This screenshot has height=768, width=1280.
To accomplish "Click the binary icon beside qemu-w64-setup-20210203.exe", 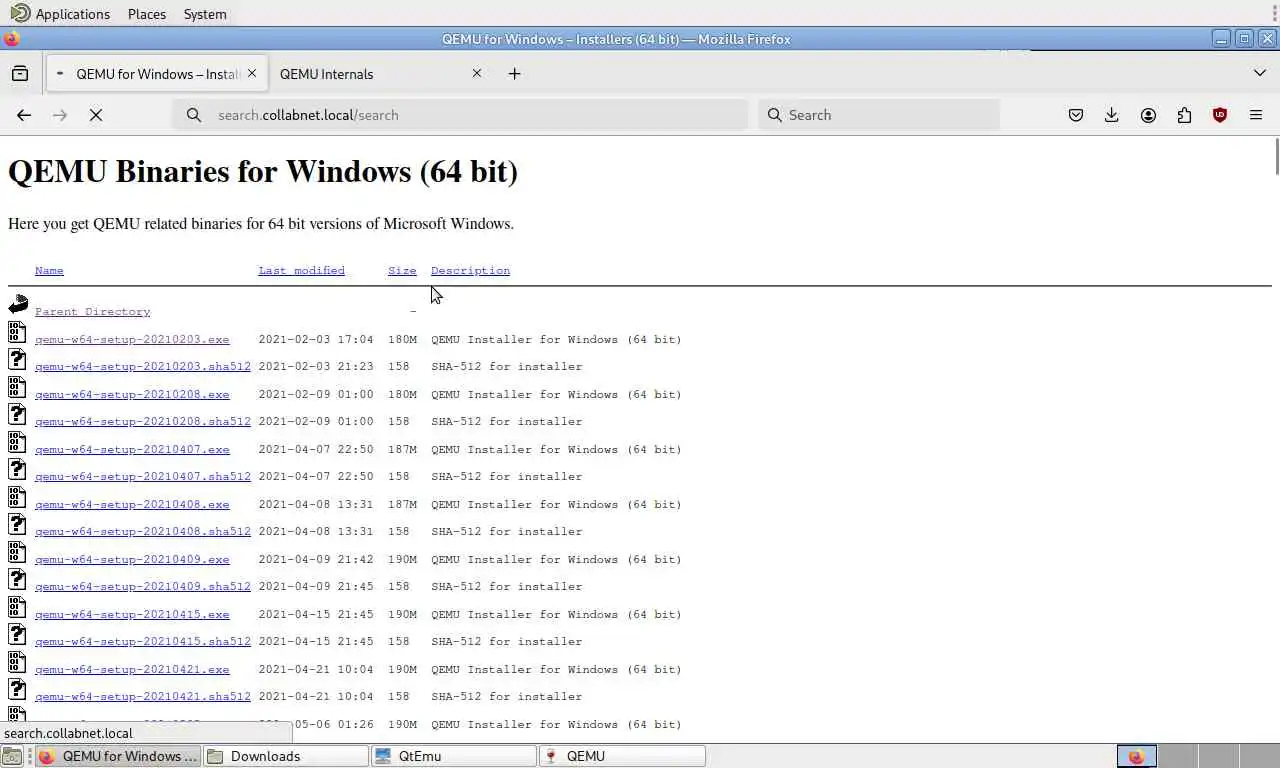I will (17, 332).
